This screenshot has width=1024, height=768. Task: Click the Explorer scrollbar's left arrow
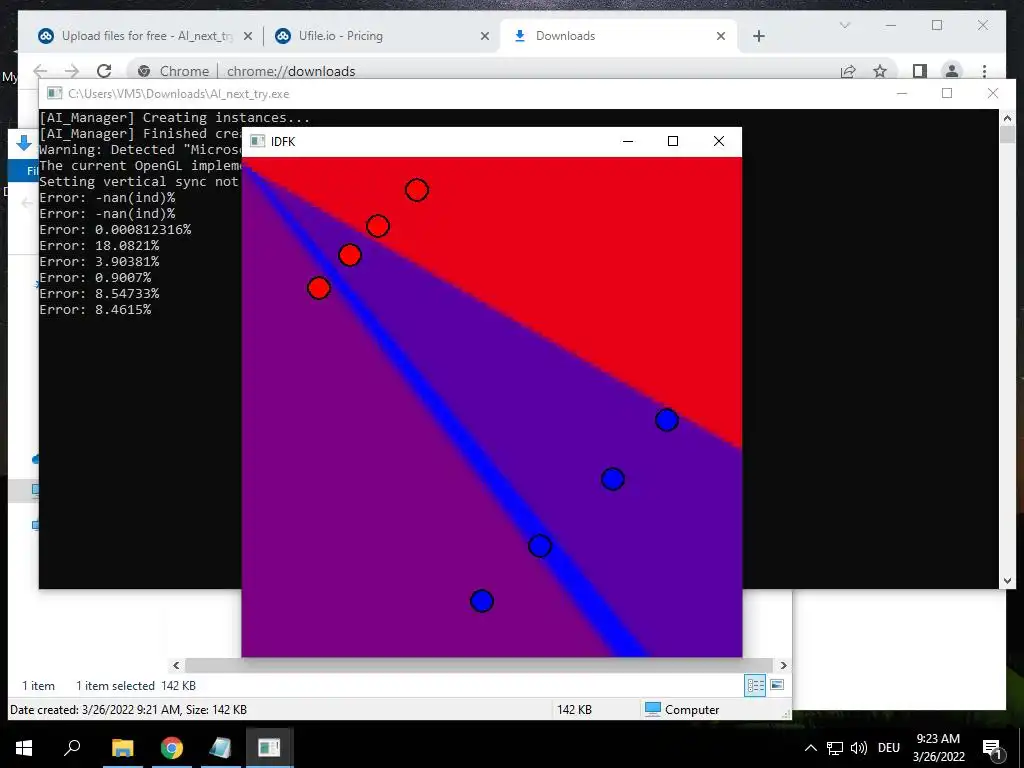click(176, 665)
